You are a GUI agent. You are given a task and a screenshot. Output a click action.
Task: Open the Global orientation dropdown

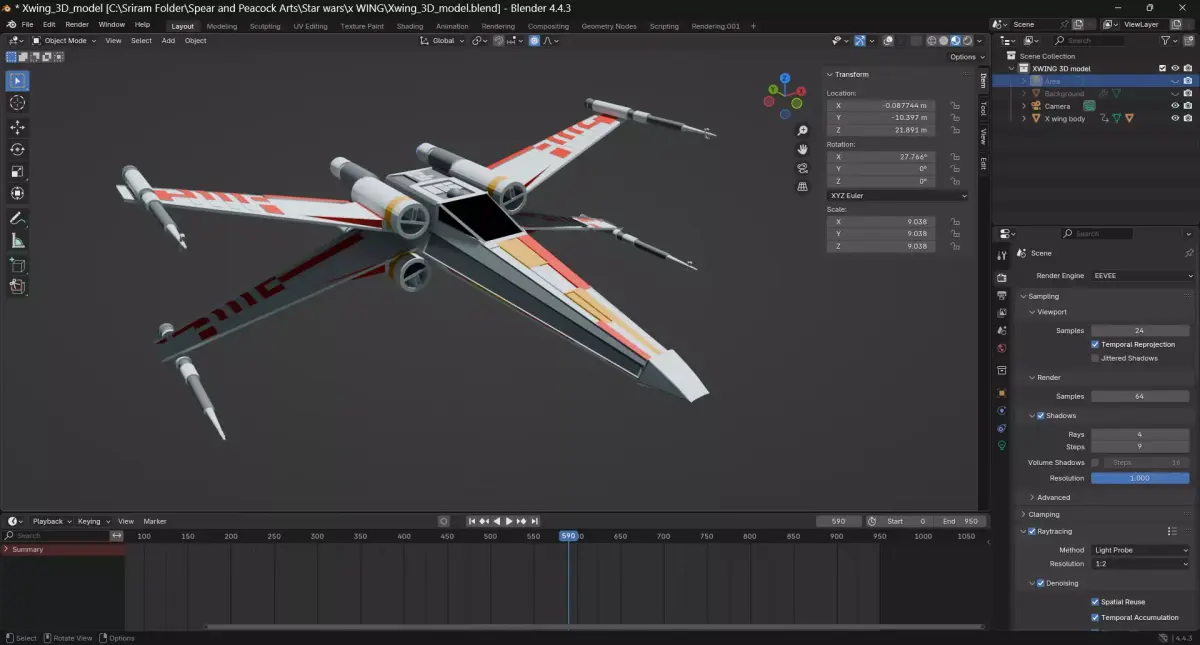tap(442, 41)
